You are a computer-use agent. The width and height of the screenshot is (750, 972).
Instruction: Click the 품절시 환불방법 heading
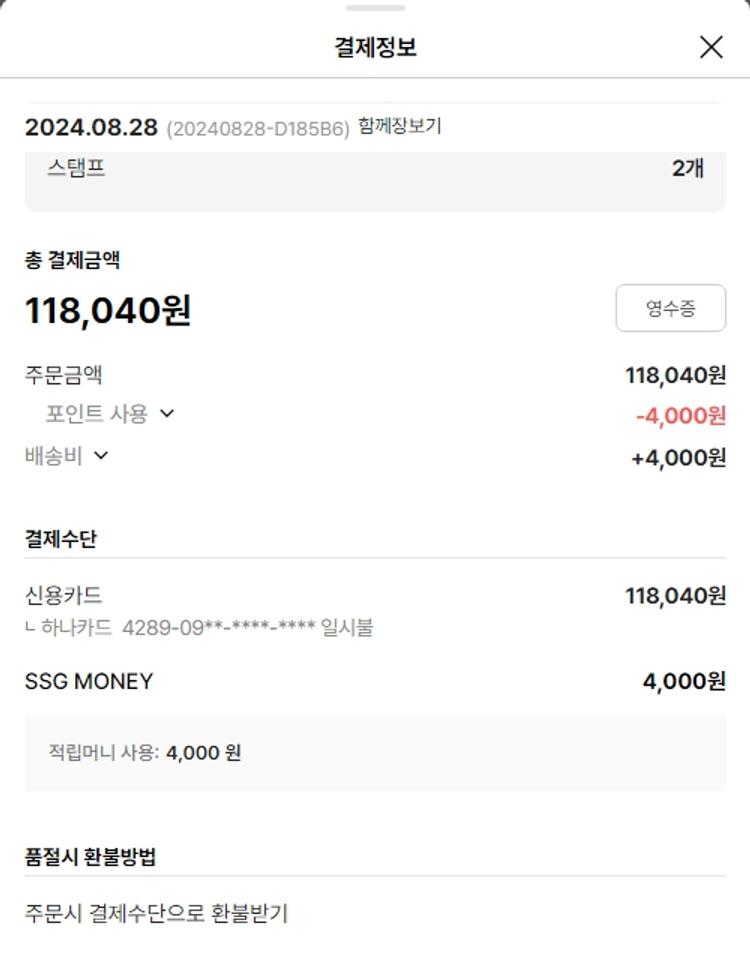pyautogui.click(x=90, y=857)
